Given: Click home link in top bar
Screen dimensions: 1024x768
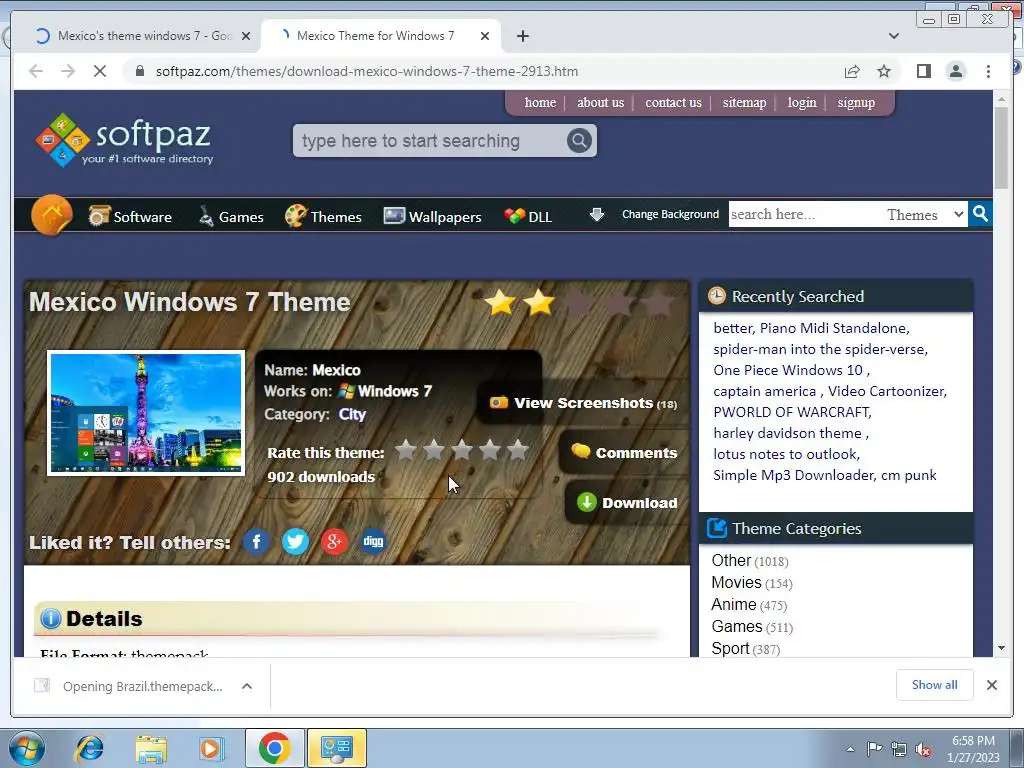Looking at the screenshot, I should point(540,103).
